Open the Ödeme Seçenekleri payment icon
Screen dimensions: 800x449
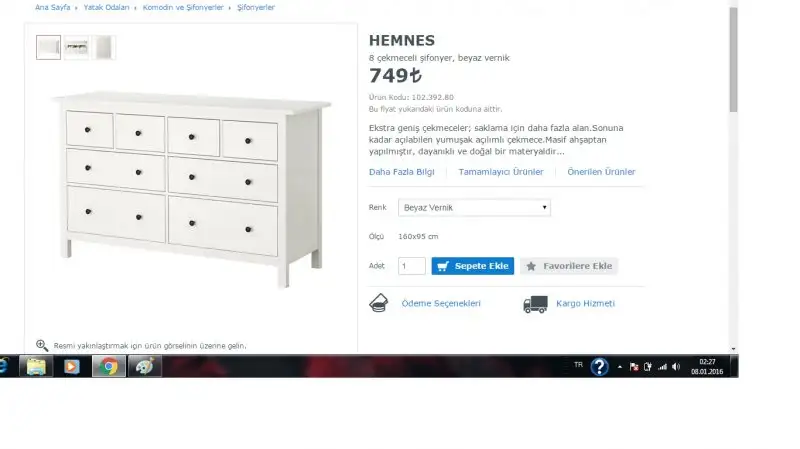(x=379, y=303)
